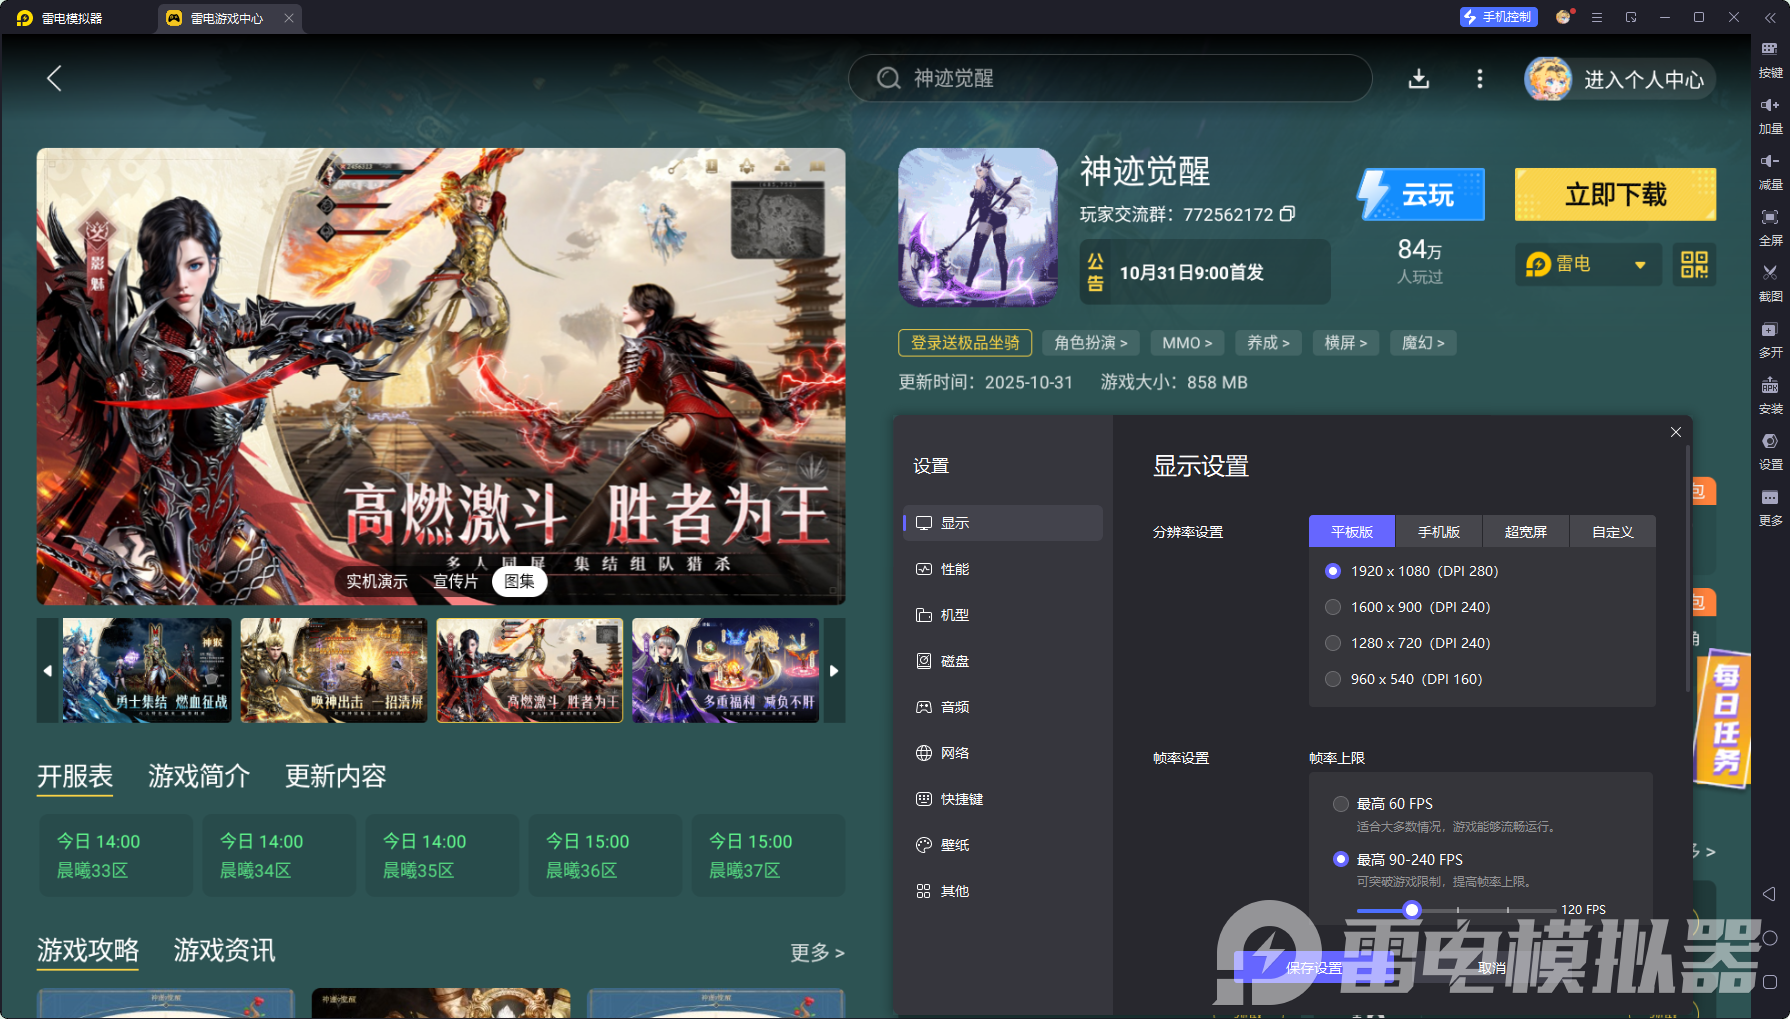The width and height of the screenshot is (1790, 1019).
Task: Expand the 雷电 channel dropdown
Action: pyautogui.click(x=1641, y=264)
